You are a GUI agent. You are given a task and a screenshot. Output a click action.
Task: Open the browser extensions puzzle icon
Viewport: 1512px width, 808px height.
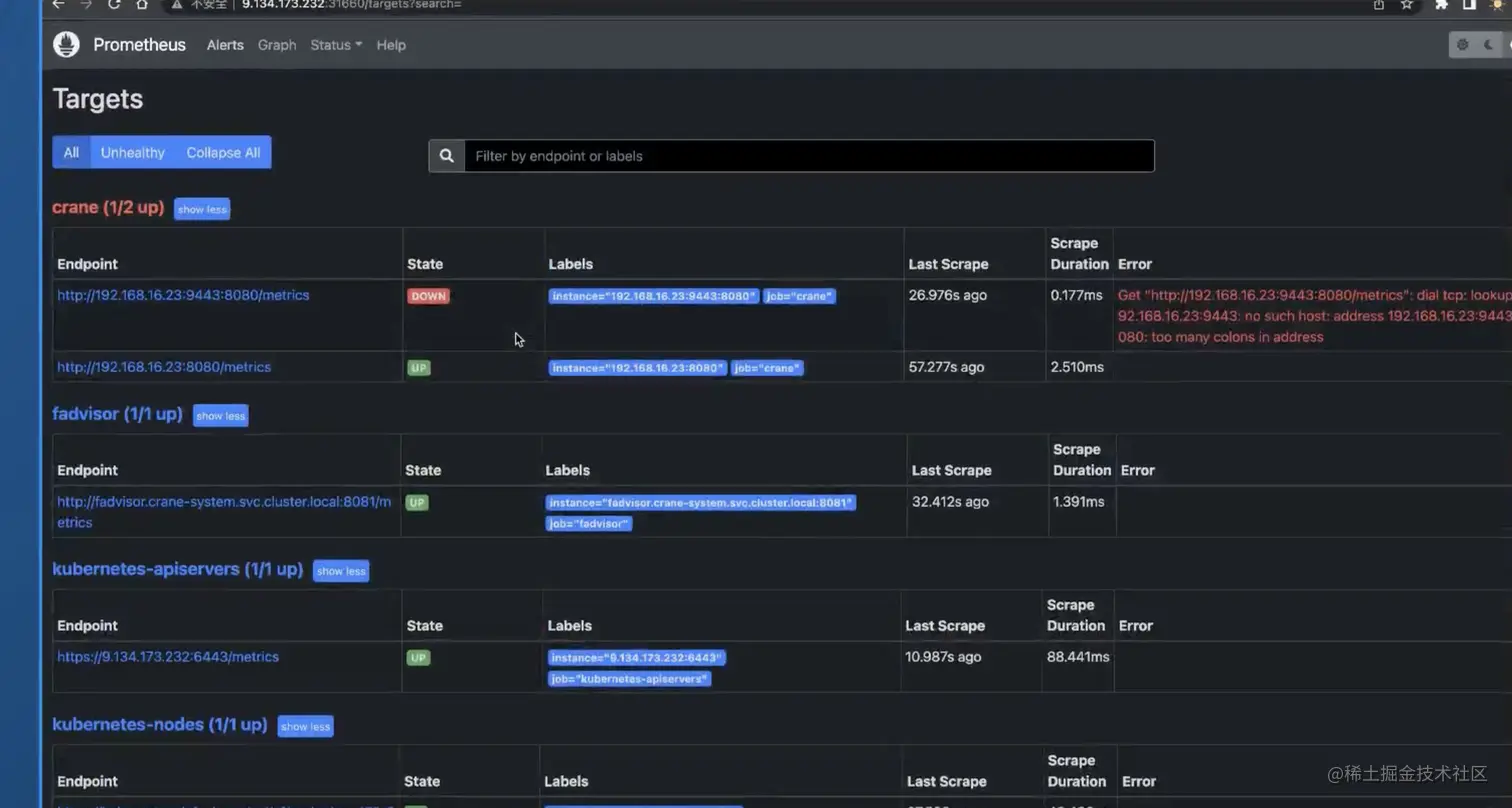1441,4
